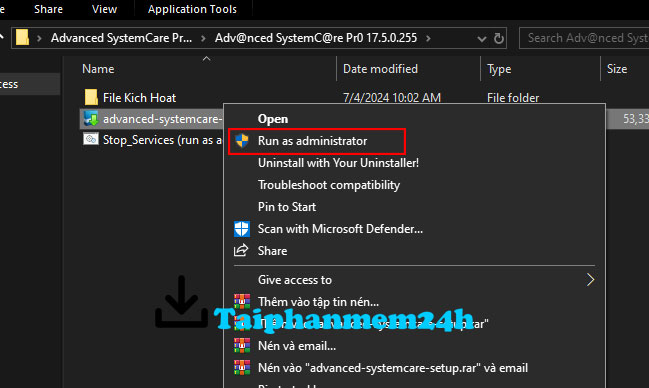This screenshot has height=388, width=649.
Task: Click Adv@nced SystemC@re Pr0 17.5.0.255 breadcrumb
Action: (316, 38)
